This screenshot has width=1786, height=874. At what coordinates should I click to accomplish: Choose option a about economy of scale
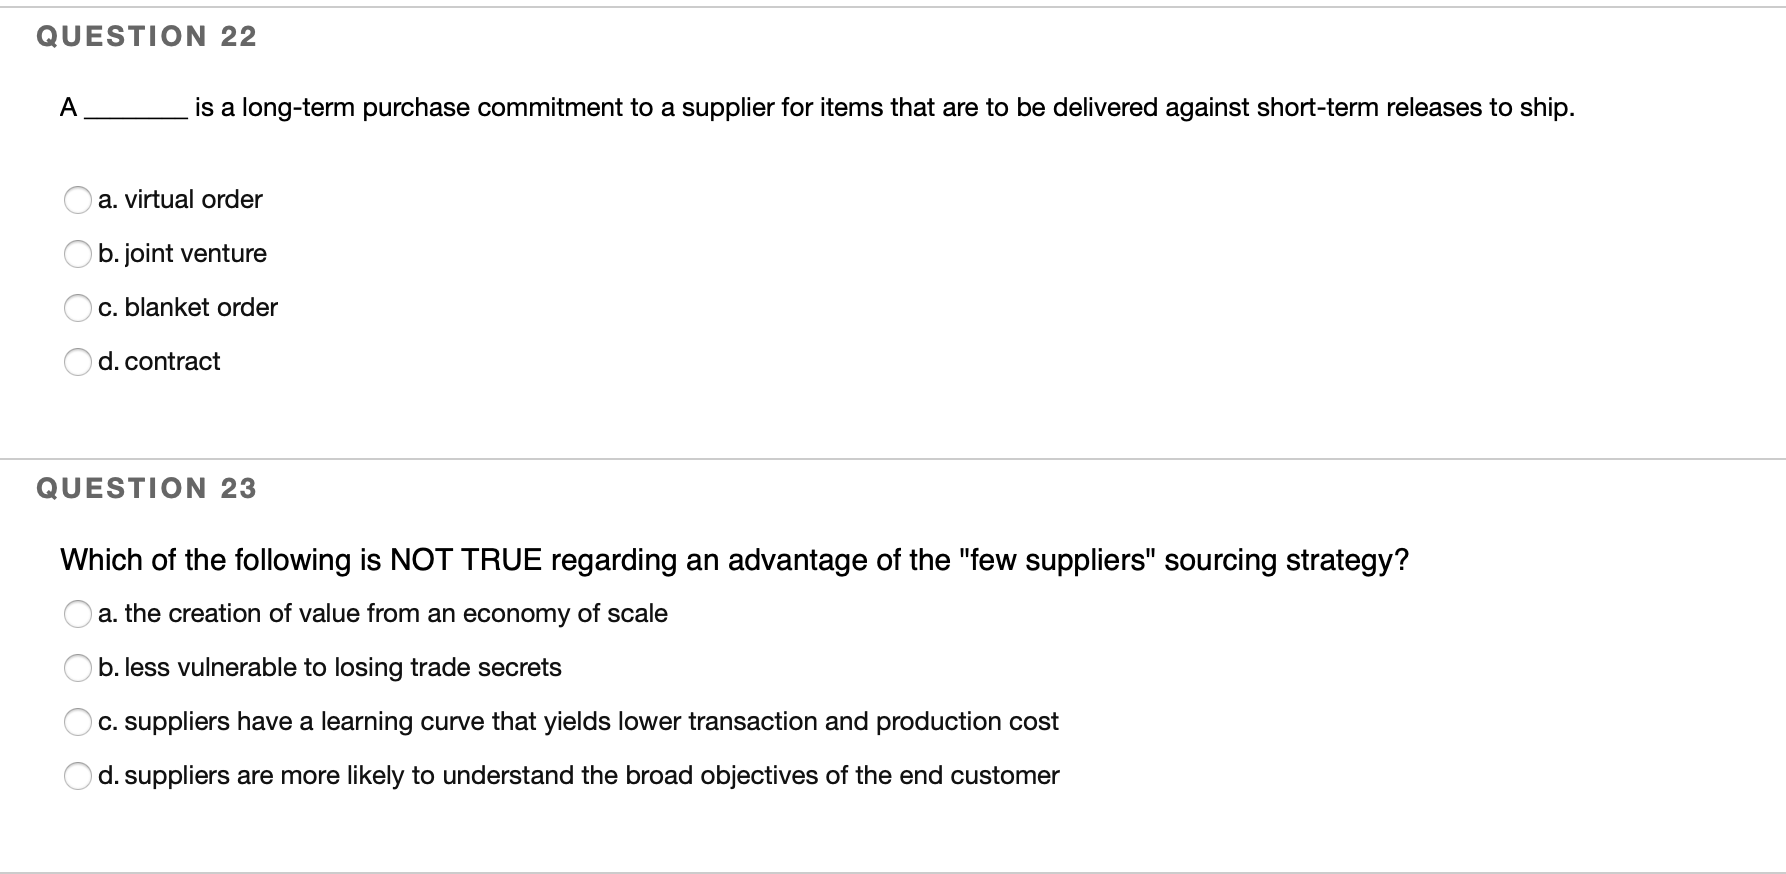click(x=79, y=614)
